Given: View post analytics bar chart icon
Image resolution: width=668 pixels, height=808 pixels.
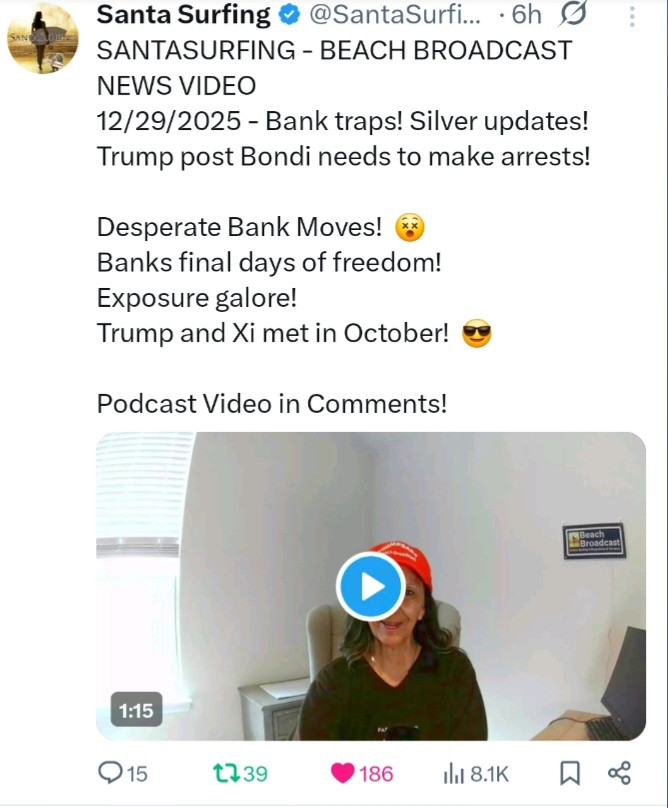Looking at the screenshot, I should [454, 774].
